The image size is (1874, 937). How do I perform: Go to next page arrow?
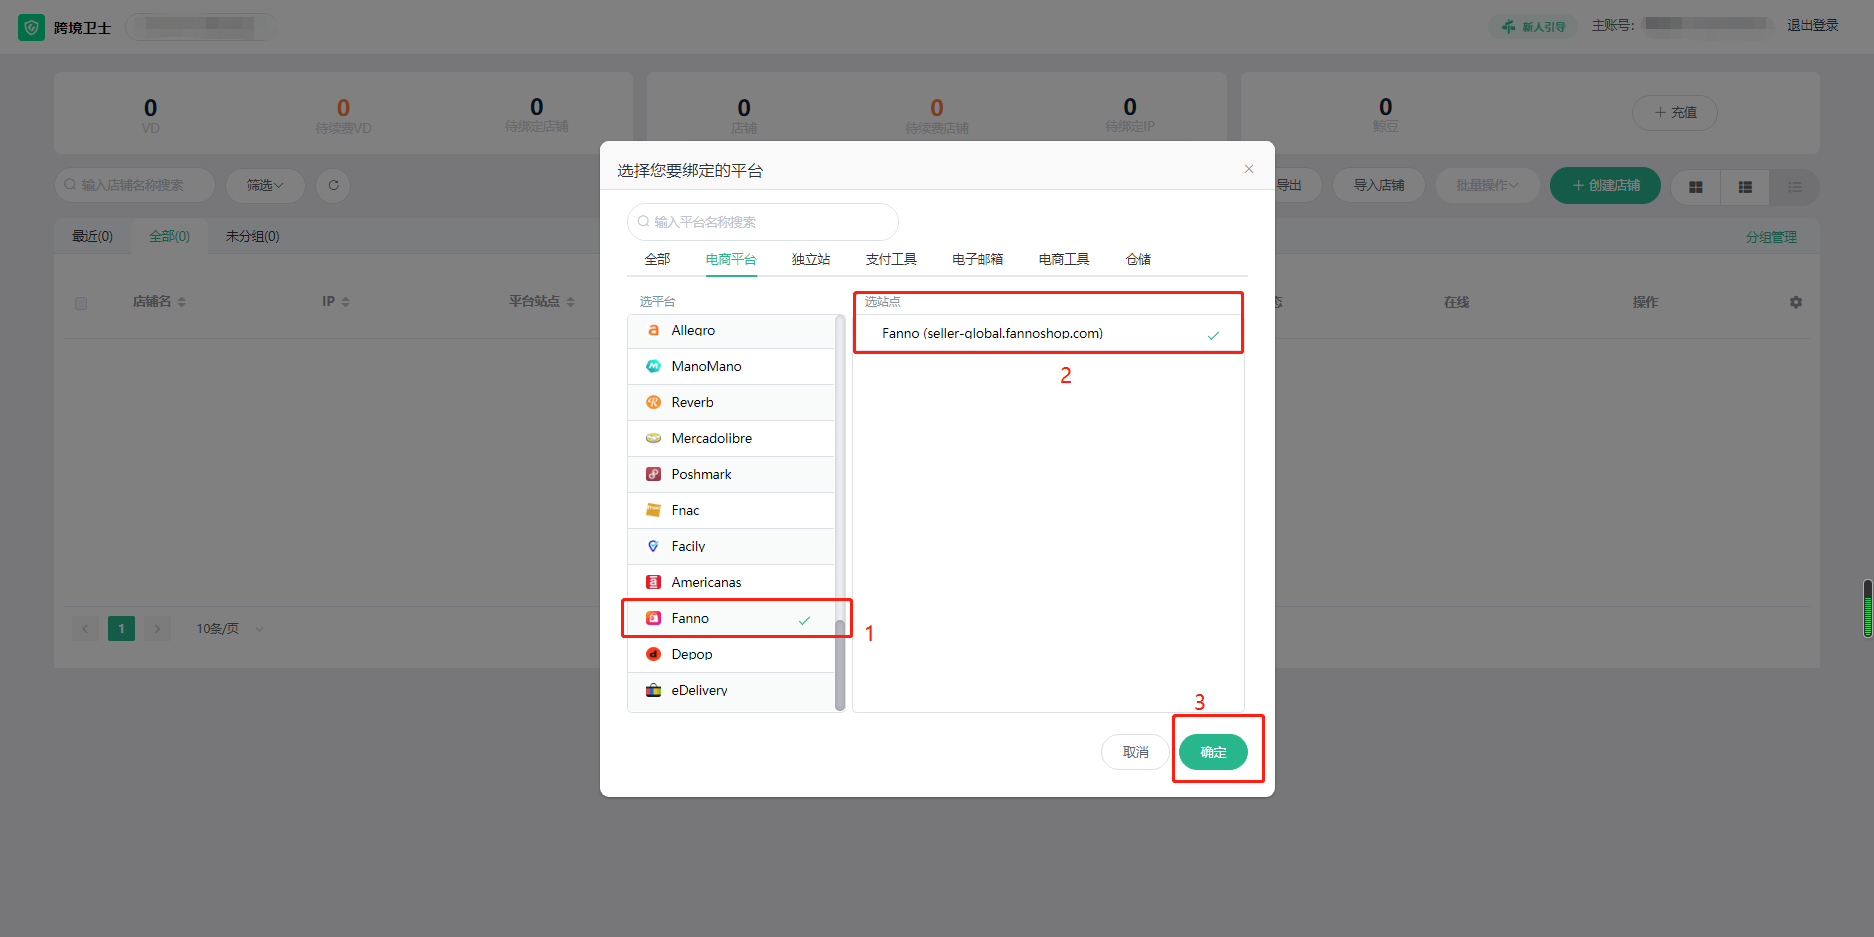(x=157, y=628)
